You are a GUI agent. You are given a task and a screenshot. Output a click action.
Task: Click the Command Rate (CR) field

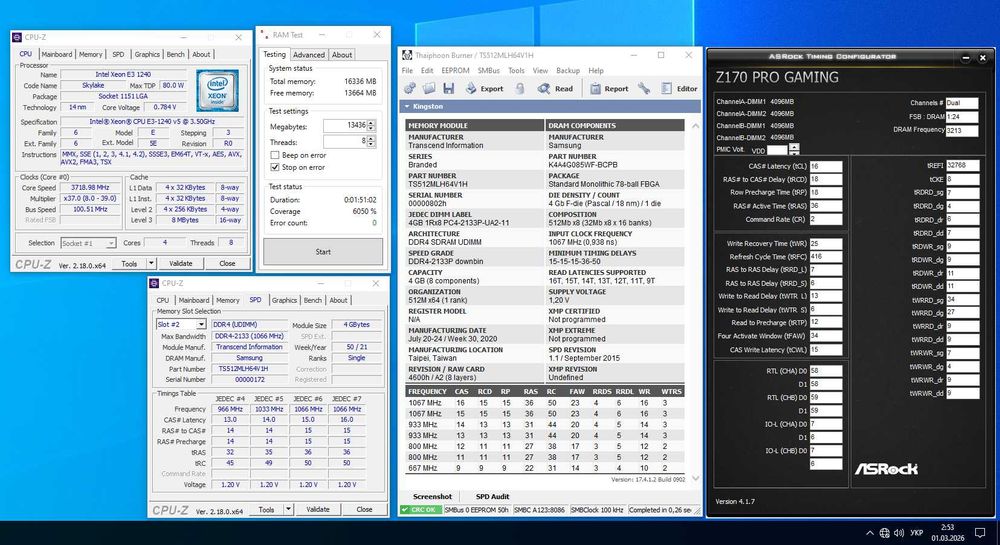tap(826, 219)
